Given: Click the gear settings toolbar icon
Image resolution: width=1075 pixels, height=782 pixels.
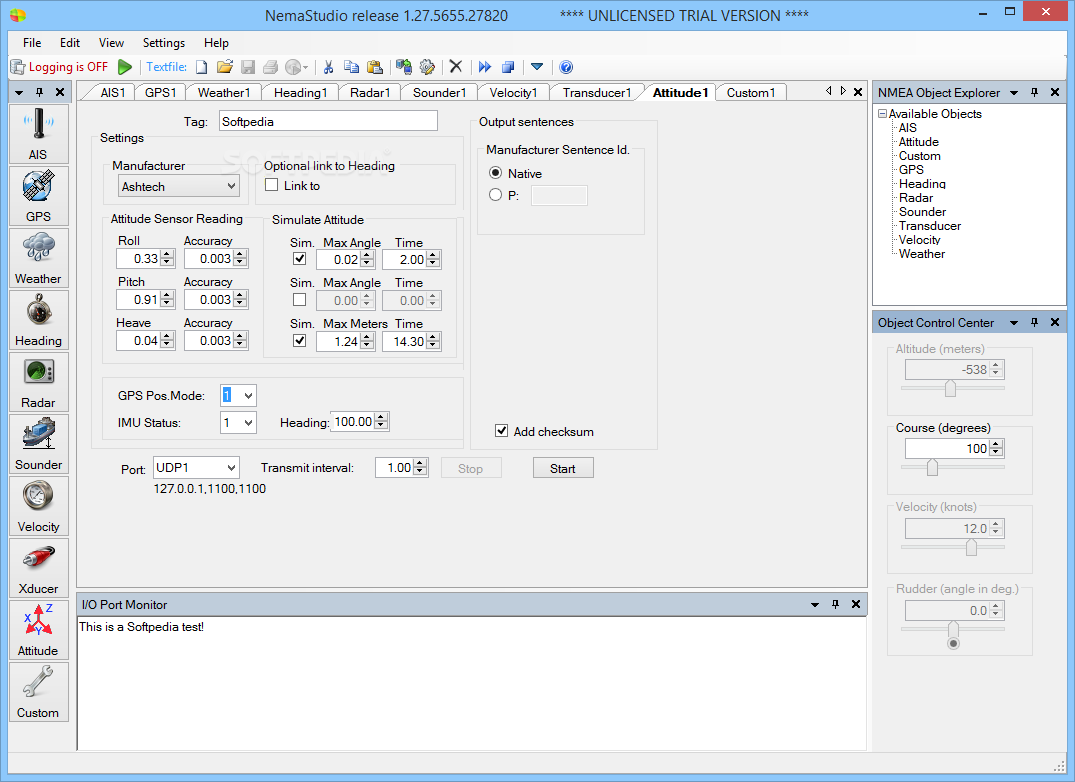Looking at the screenshot, I should (x=427, y=66).
